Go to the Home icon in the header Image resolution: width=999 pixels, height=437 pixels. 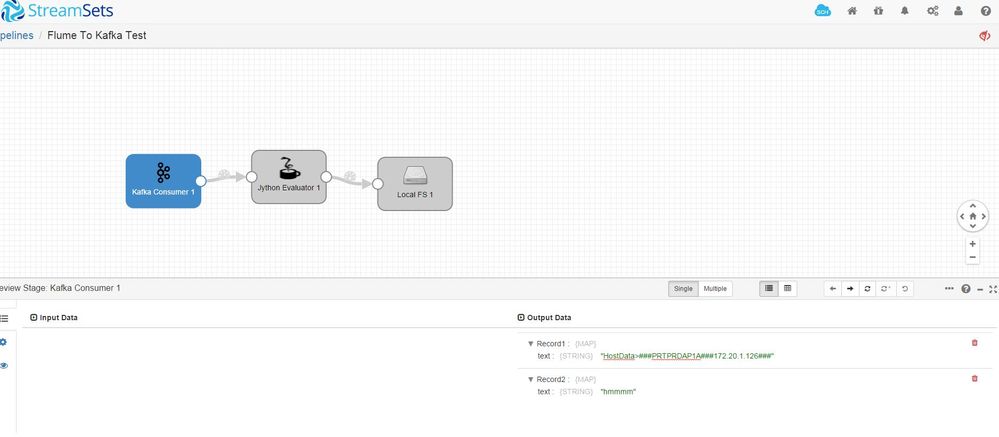852,11
